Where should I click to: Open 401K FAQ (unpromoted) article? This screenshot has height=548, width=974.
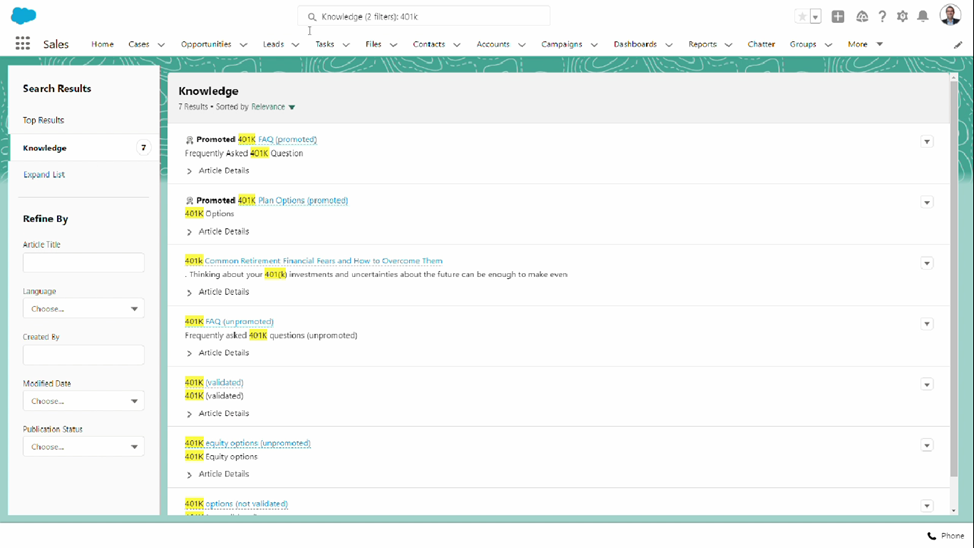pos(229,321)
